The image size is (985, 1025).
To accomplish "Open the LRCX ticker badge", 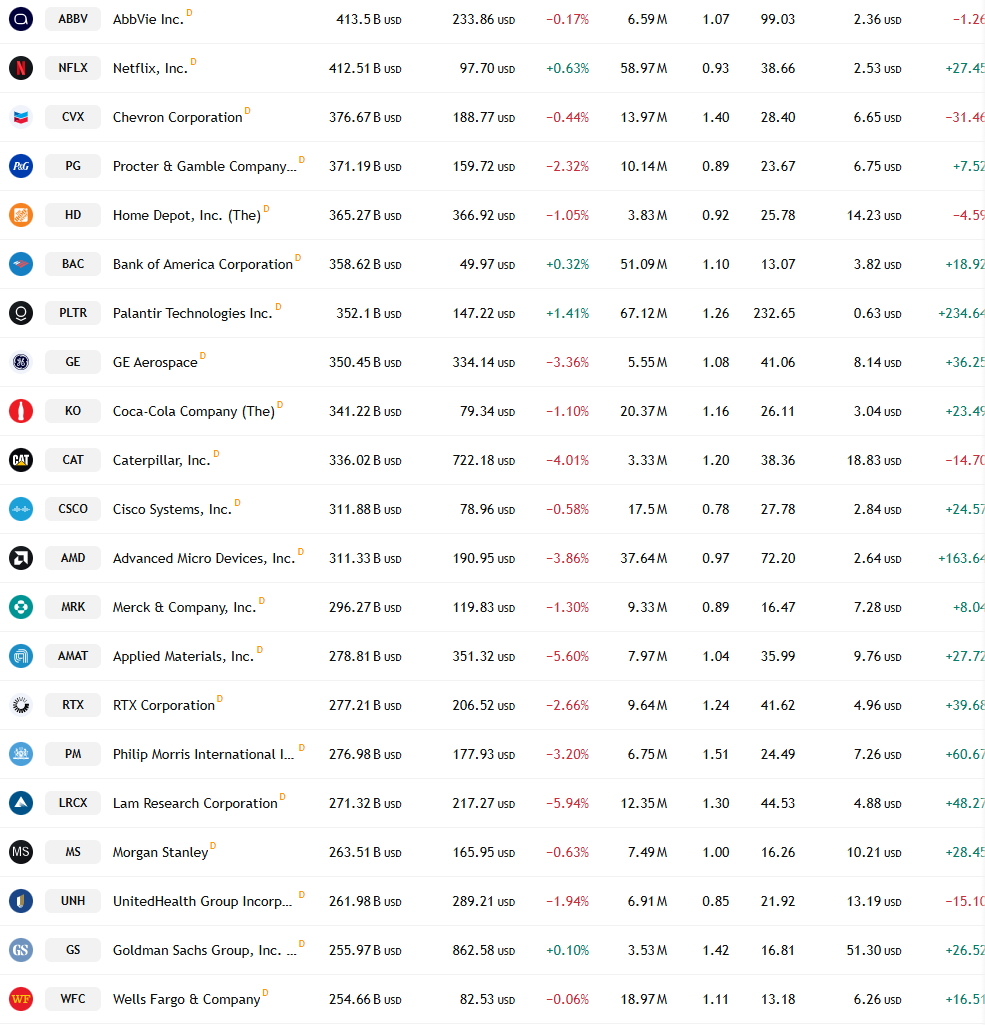I will pos(73,803).
